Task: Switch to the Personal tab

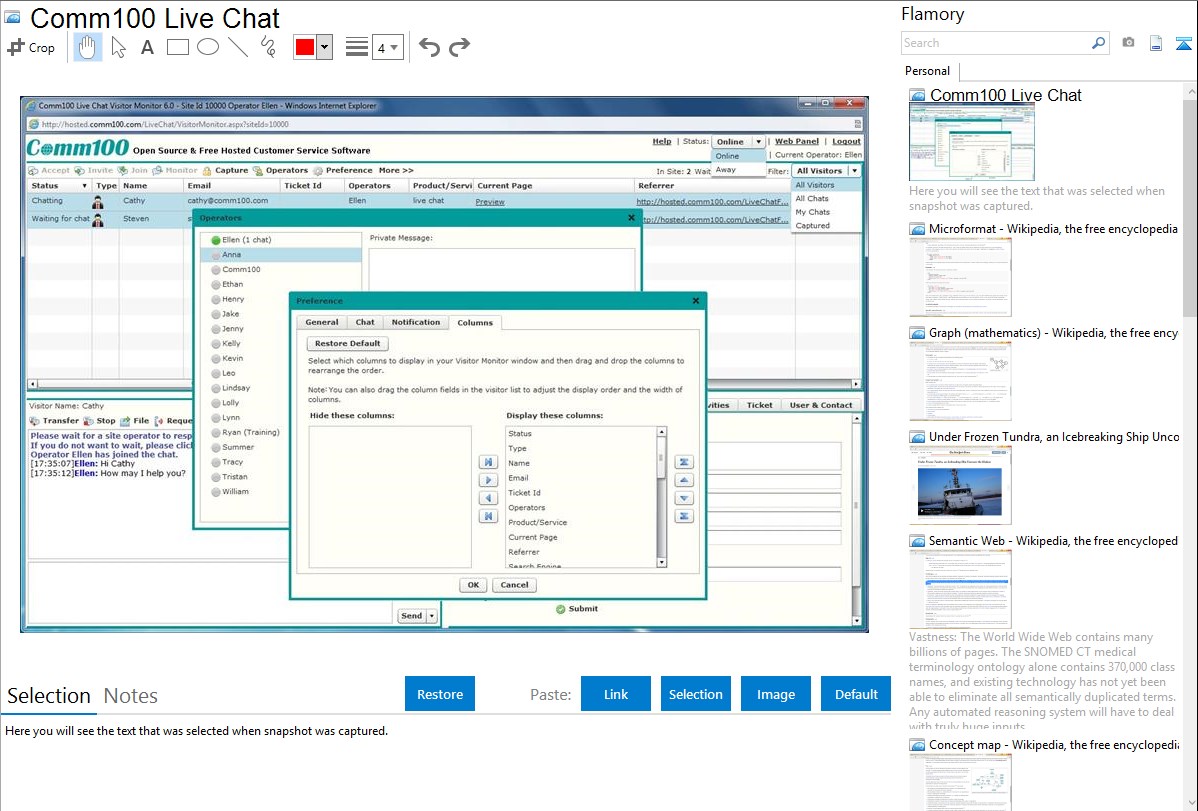Action: (x=928, y=71)
